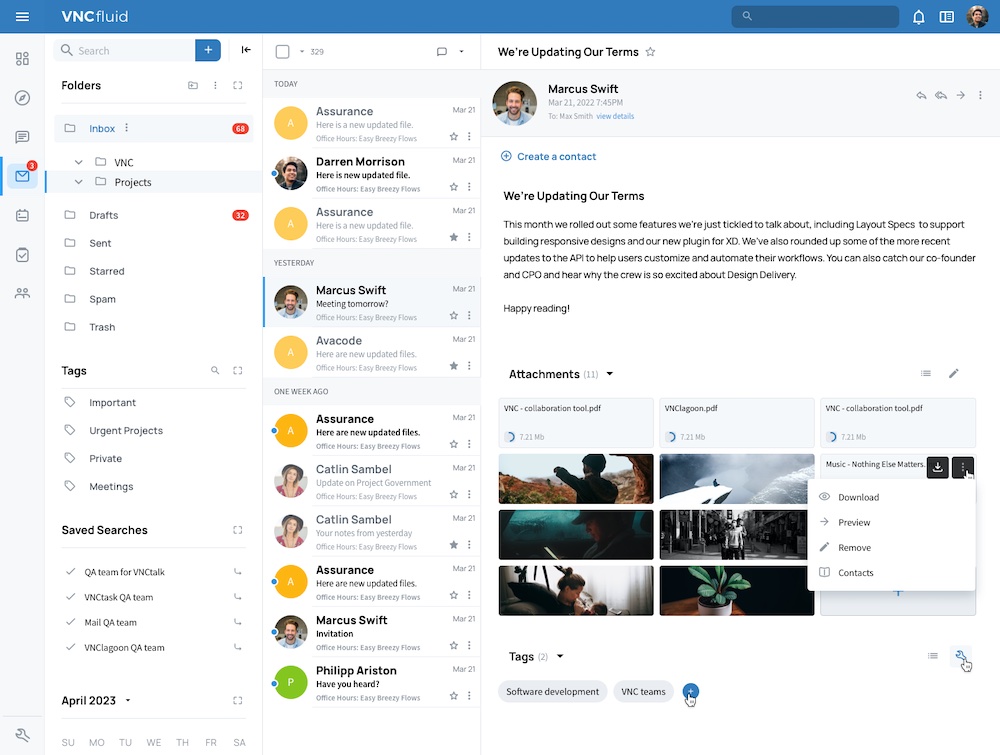Choose Remove from attachment context menu

tap(854, 547)
